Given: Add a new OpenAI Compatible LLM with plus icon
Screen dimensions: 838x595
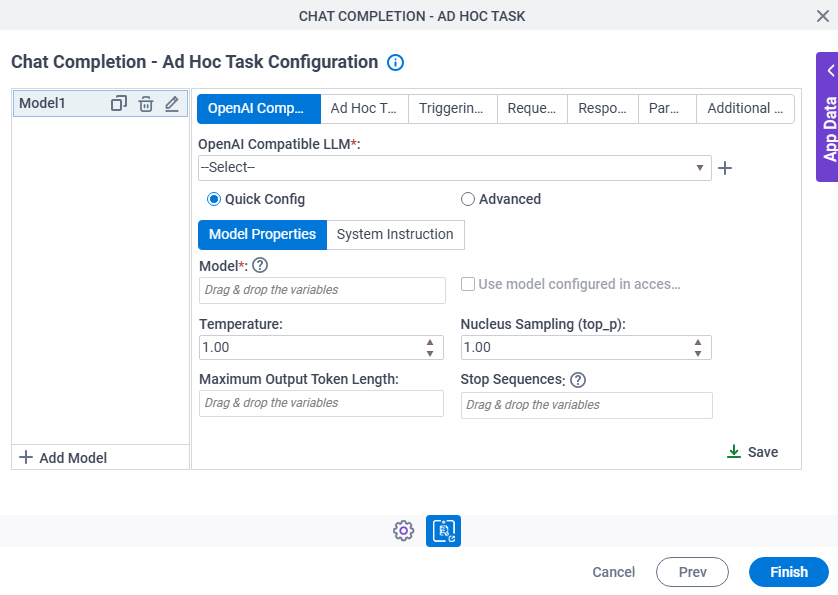Looking at the screenshot, I should (725, 168).
